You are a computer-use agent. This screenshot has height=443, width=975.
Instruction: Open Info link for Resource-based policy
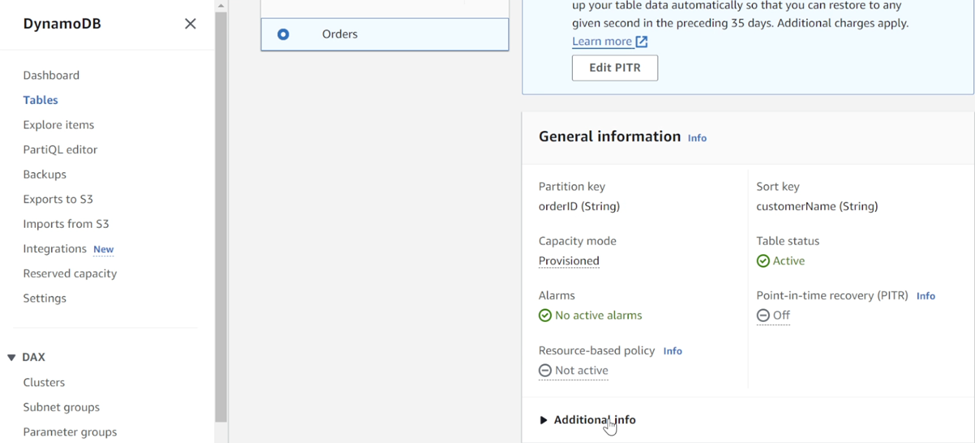click(x=673, y=351)
